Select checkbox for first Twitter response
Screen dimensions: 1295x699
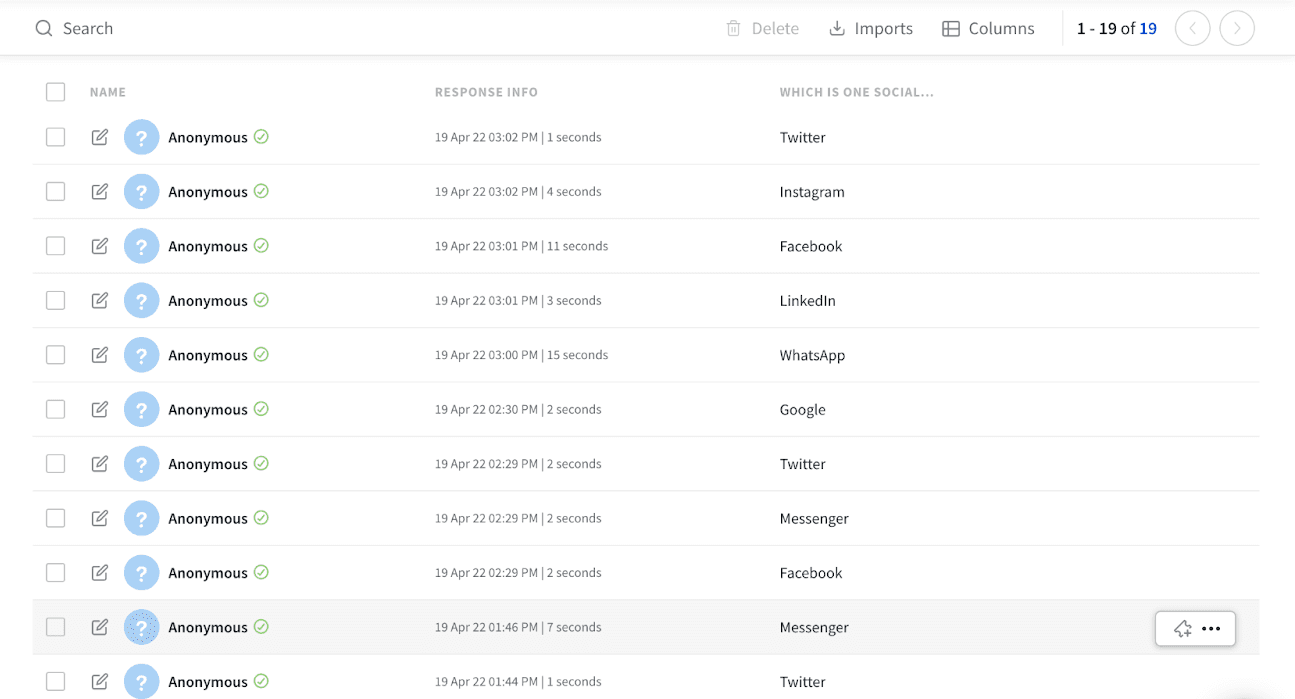tap(56, 137)
